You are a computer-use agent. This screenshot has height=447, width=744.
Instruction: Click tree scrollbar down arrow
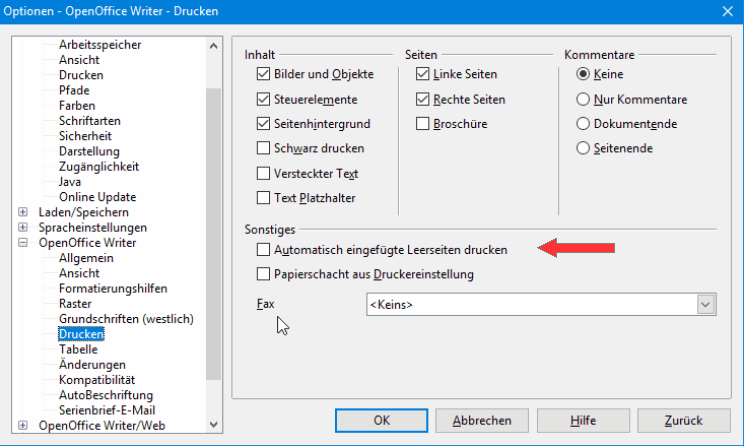click(x=214, y=424)
